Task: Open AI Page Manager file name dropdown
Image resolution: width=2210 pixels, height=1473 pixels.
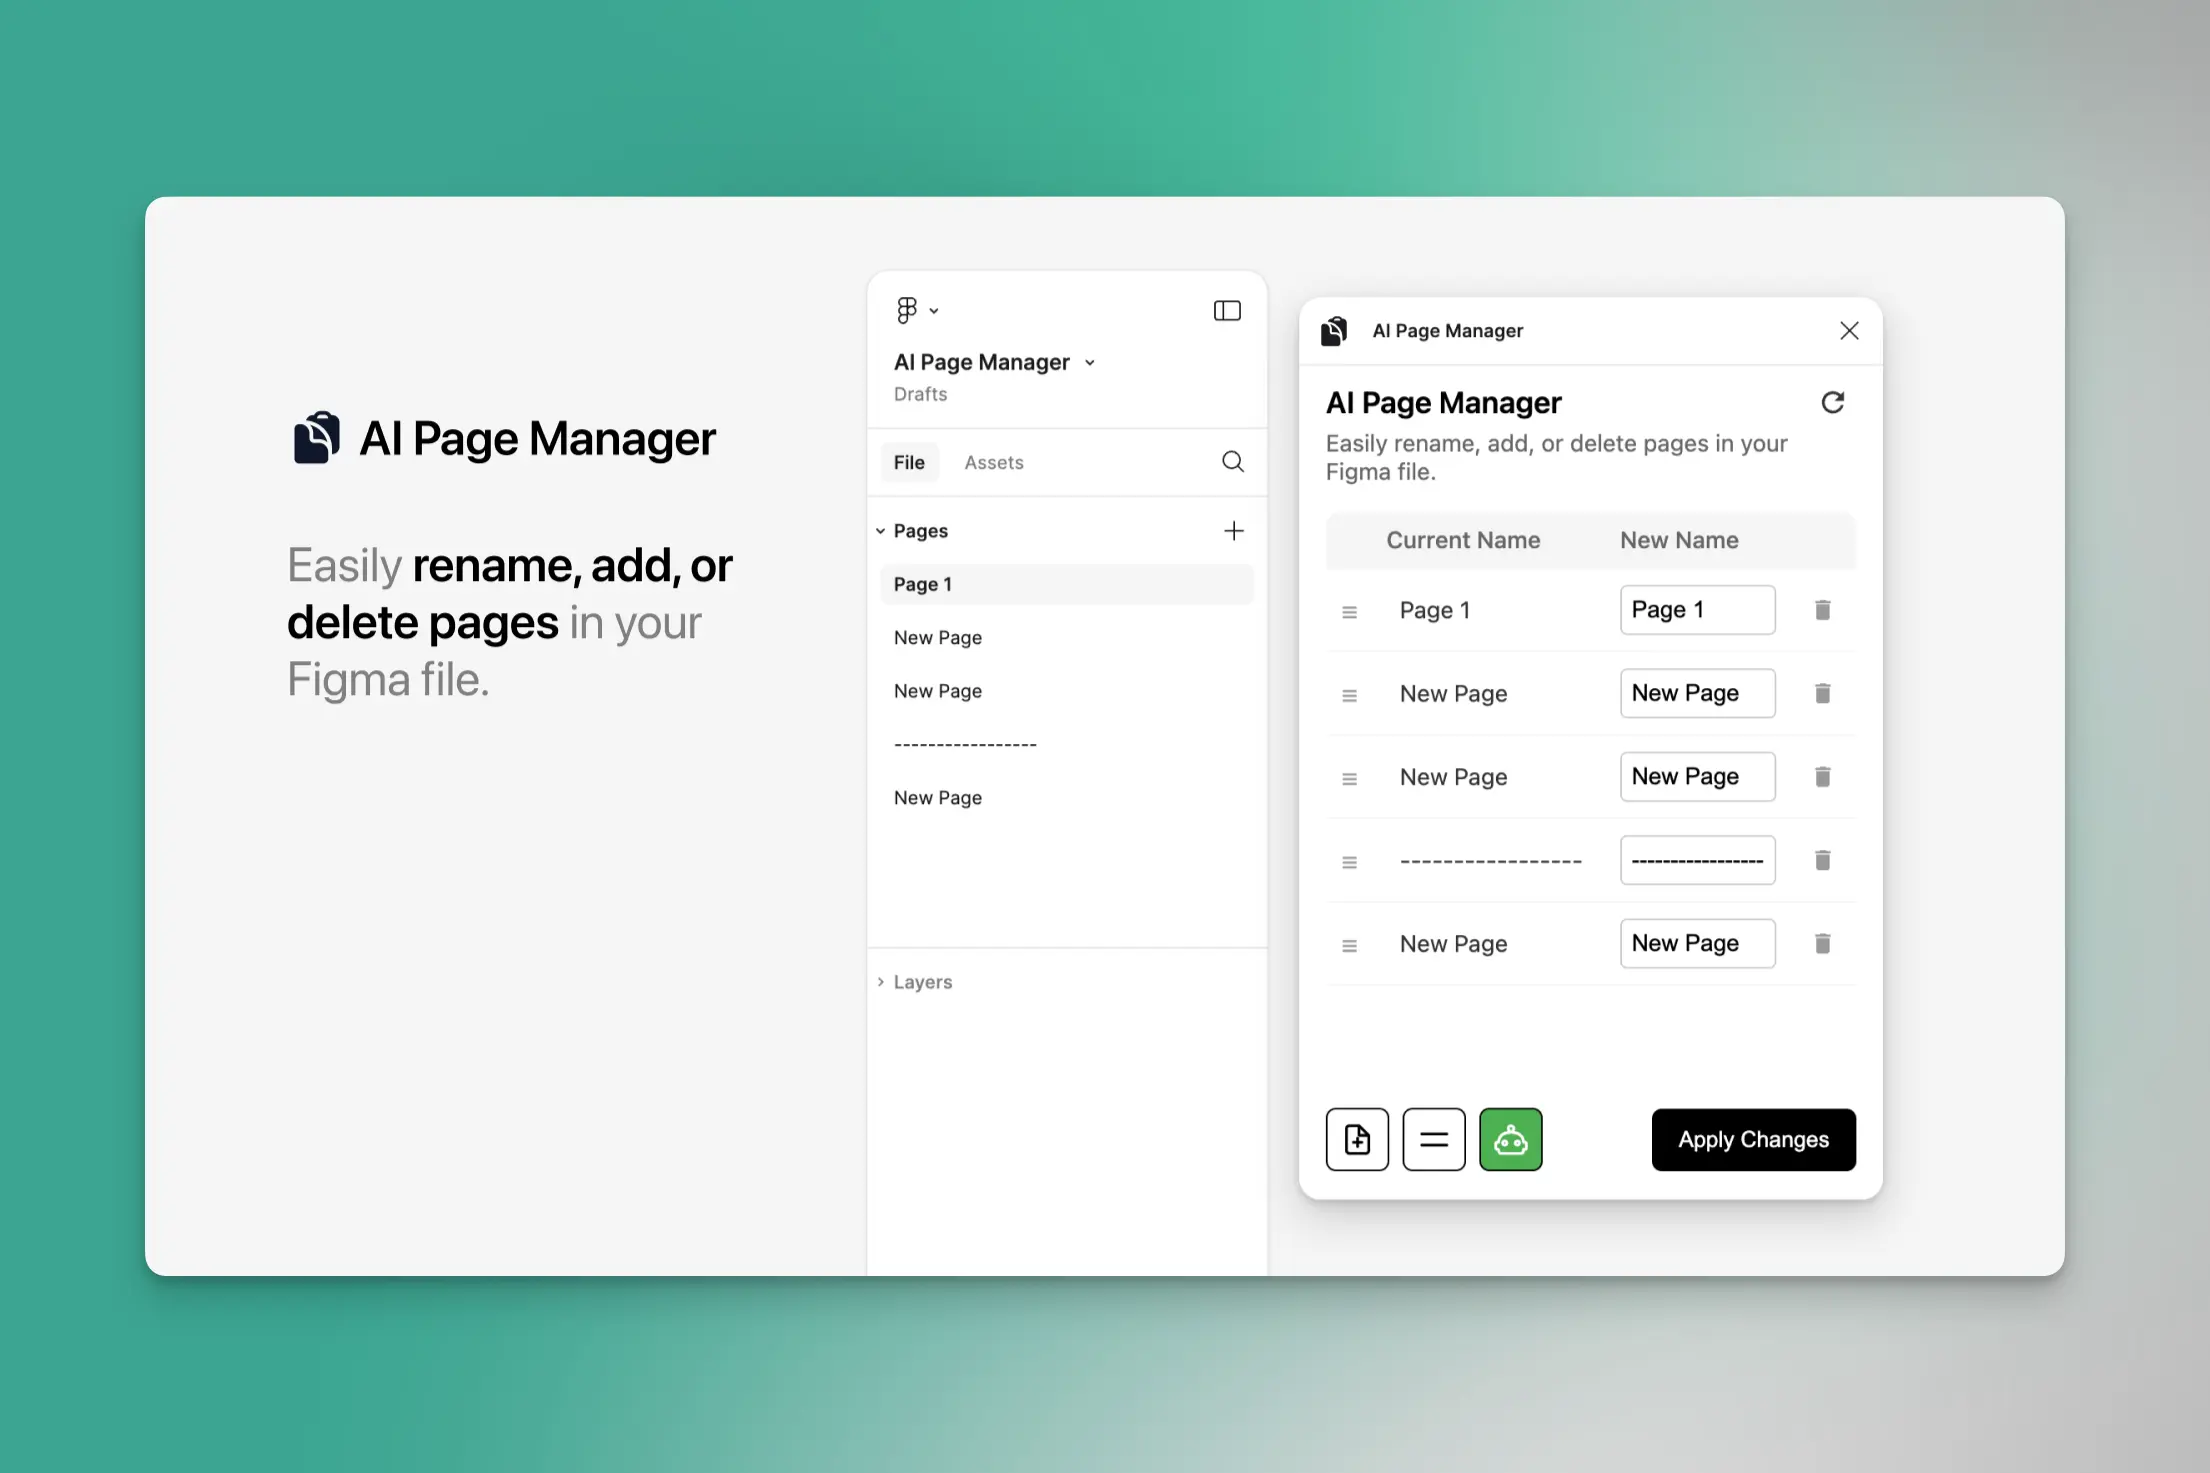Action: click(x=1090, y=363)
